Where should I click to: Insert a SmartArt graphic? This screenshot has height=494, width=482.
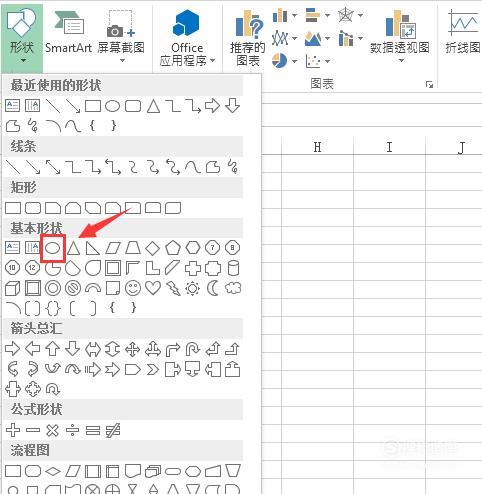click(x=68, y=33)
